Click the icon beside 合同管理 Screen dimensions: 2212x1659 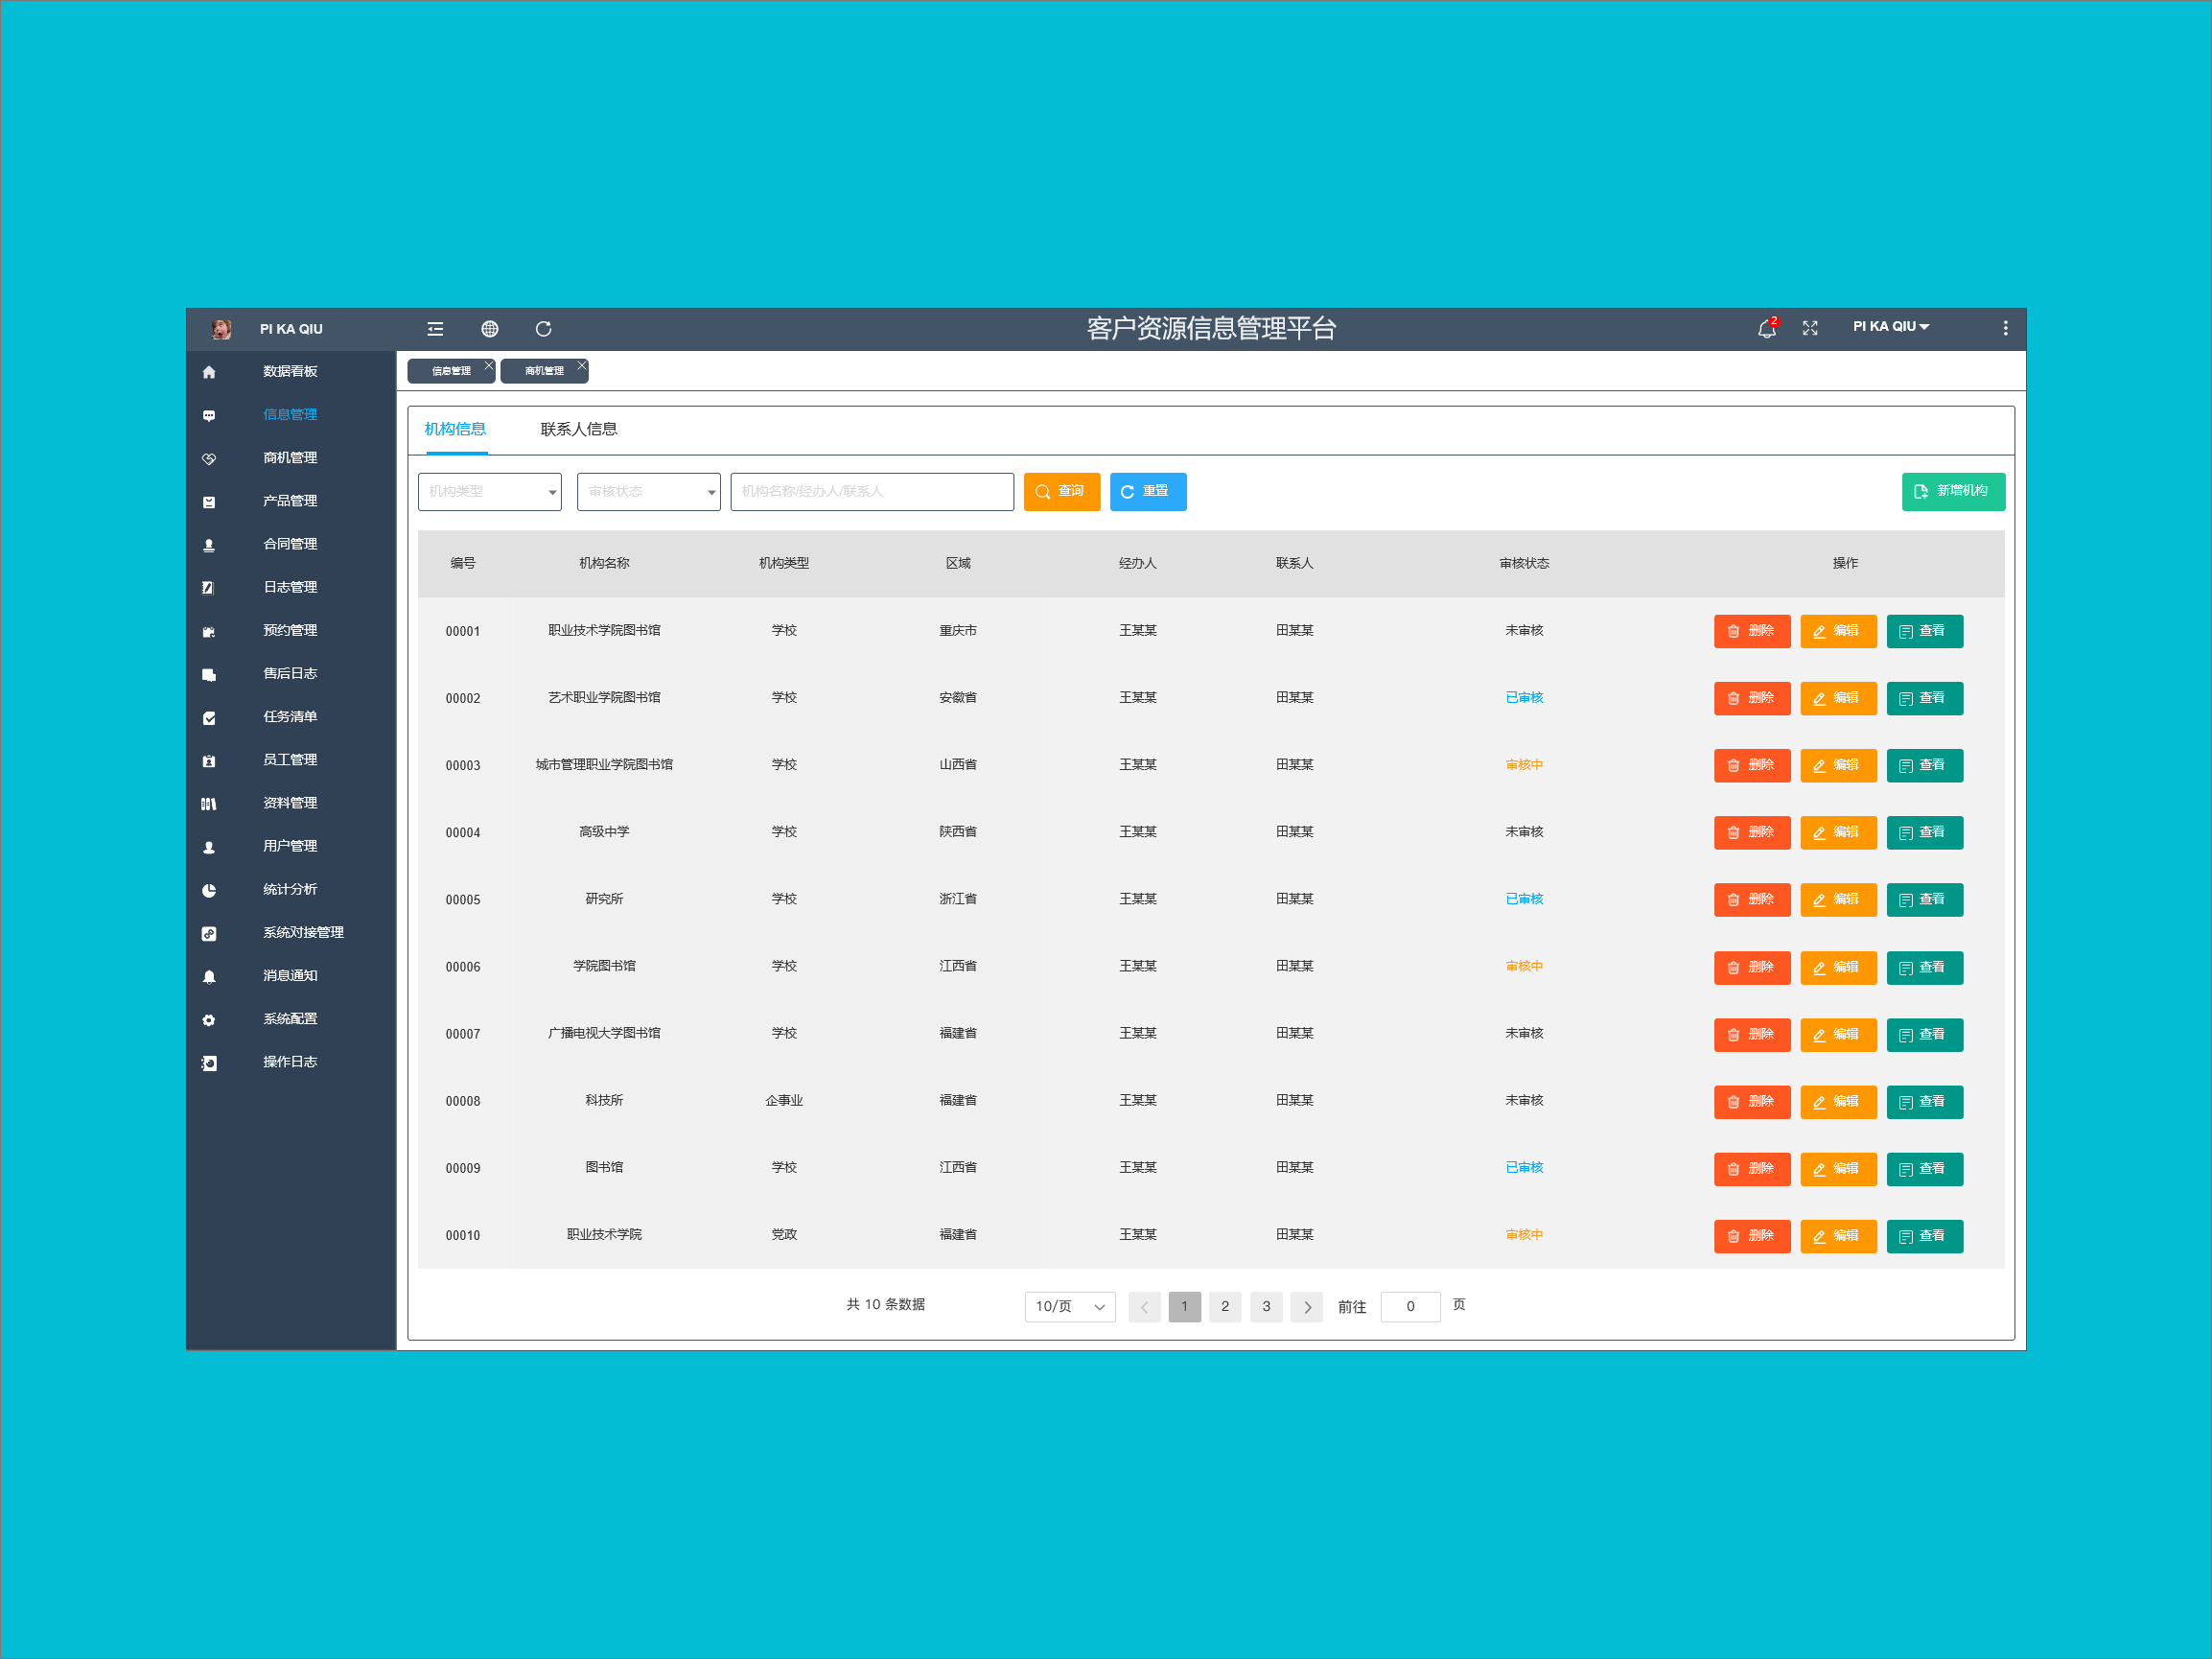point(209,545)
